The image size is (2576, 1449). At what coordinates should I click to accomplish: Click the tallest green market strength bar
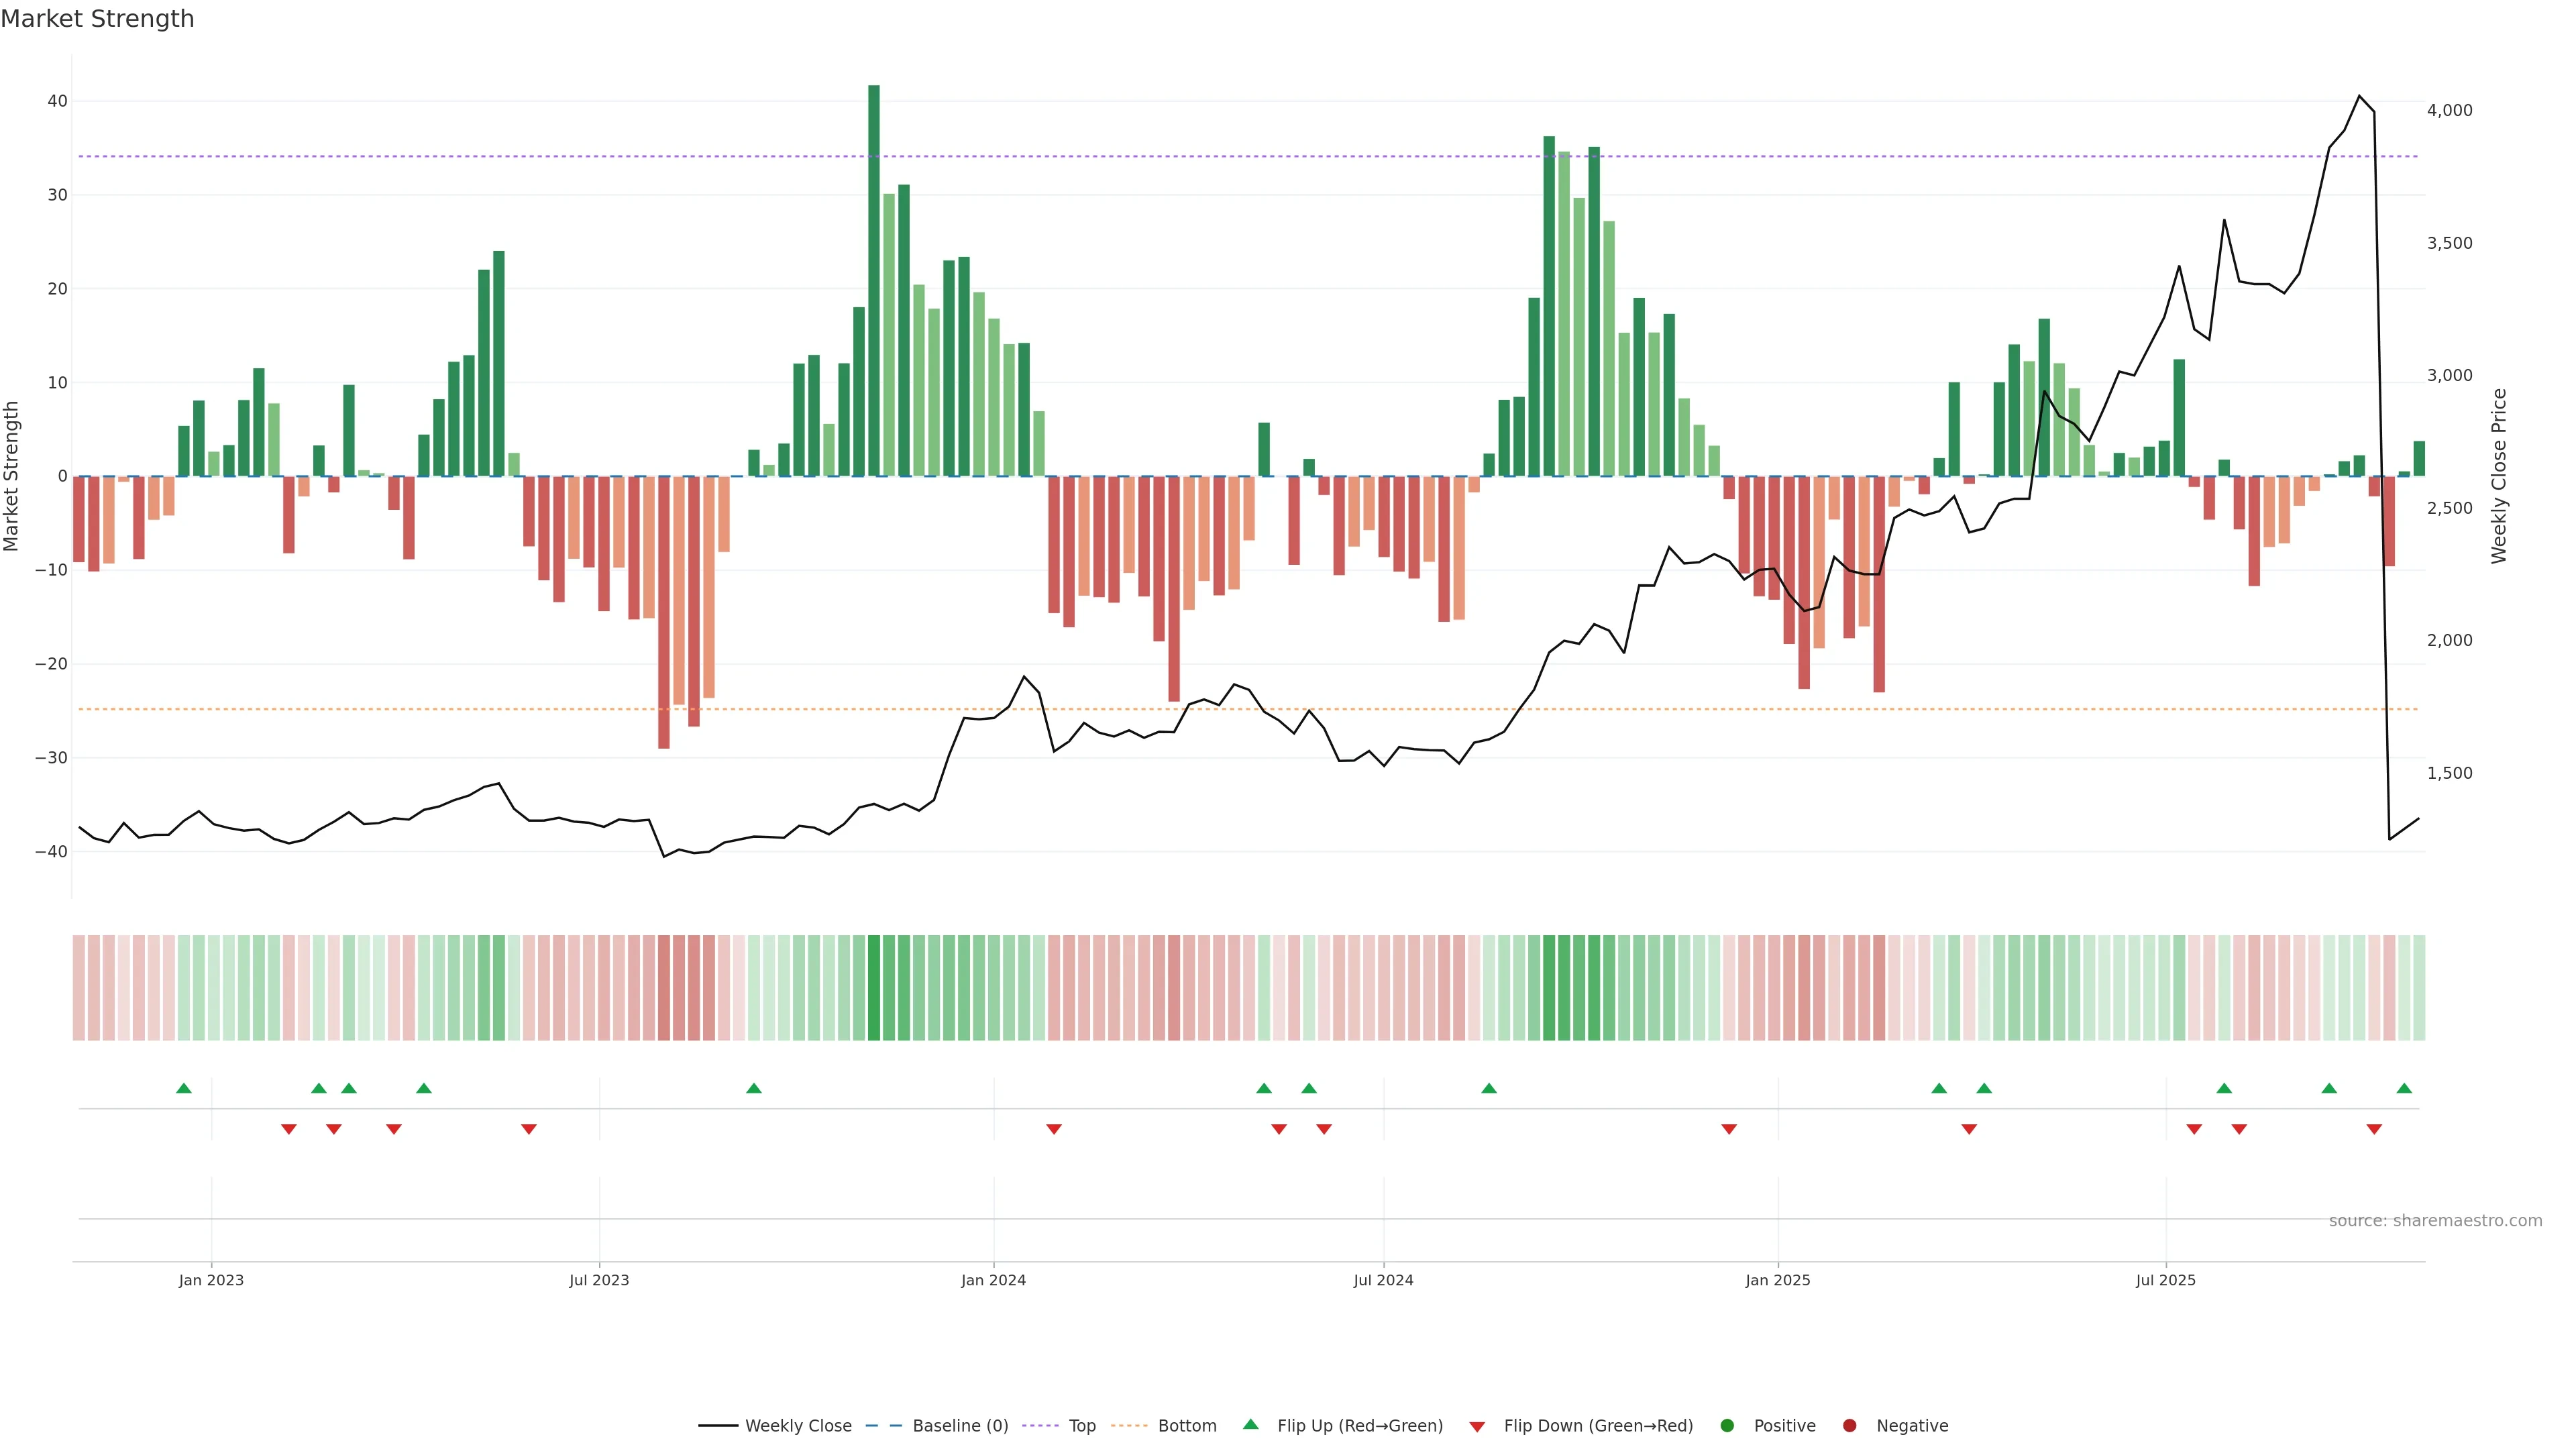[874, 280]
